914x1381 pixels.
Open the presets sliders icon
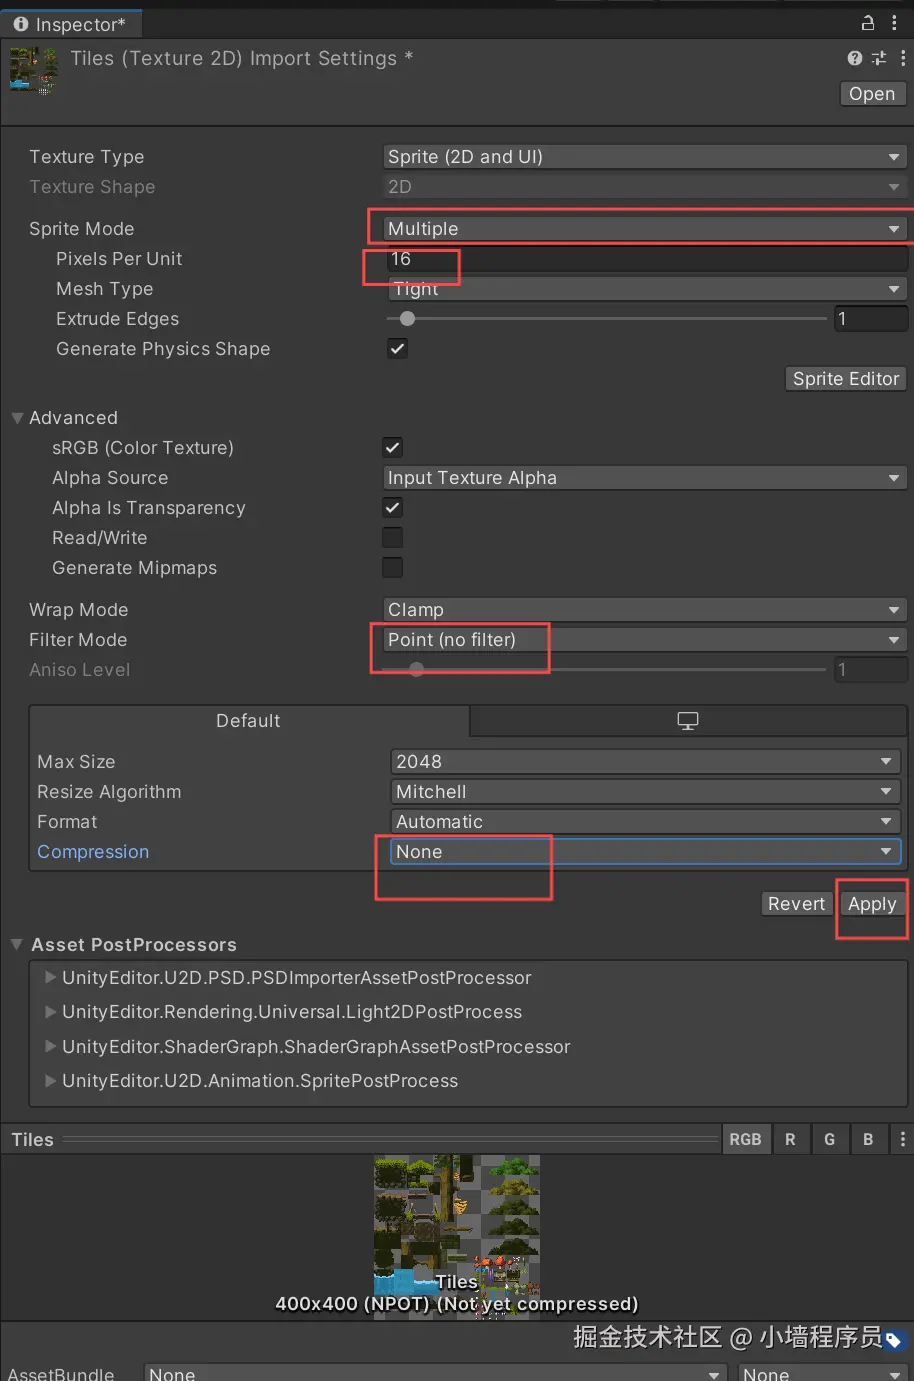[x=879, y=58]
